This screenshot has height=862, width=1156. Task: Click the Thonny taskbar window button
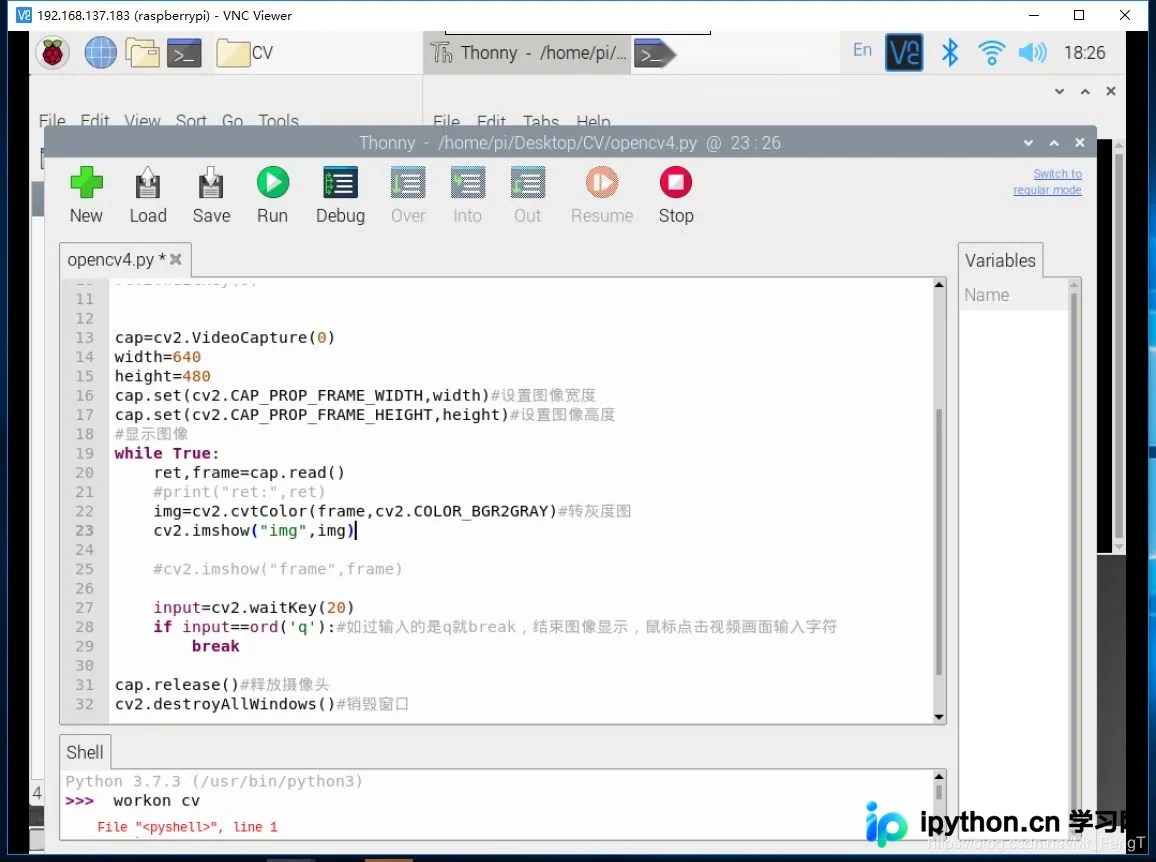(529, 53)
